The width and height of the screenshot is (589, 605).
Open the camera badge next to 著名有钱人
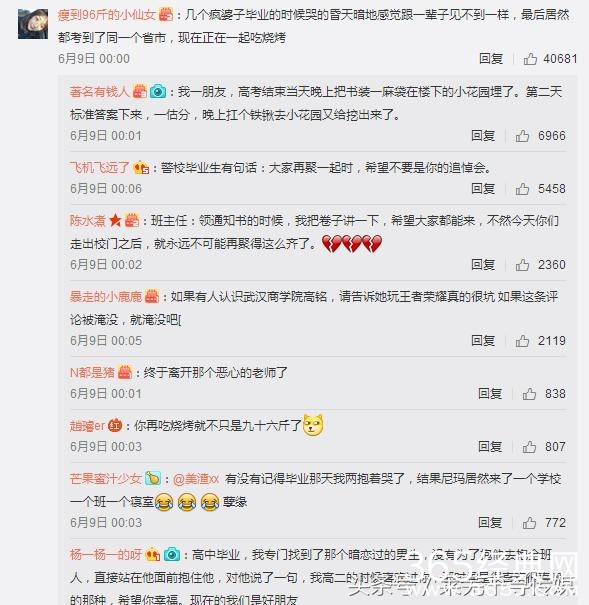click(x=158, y=91)
